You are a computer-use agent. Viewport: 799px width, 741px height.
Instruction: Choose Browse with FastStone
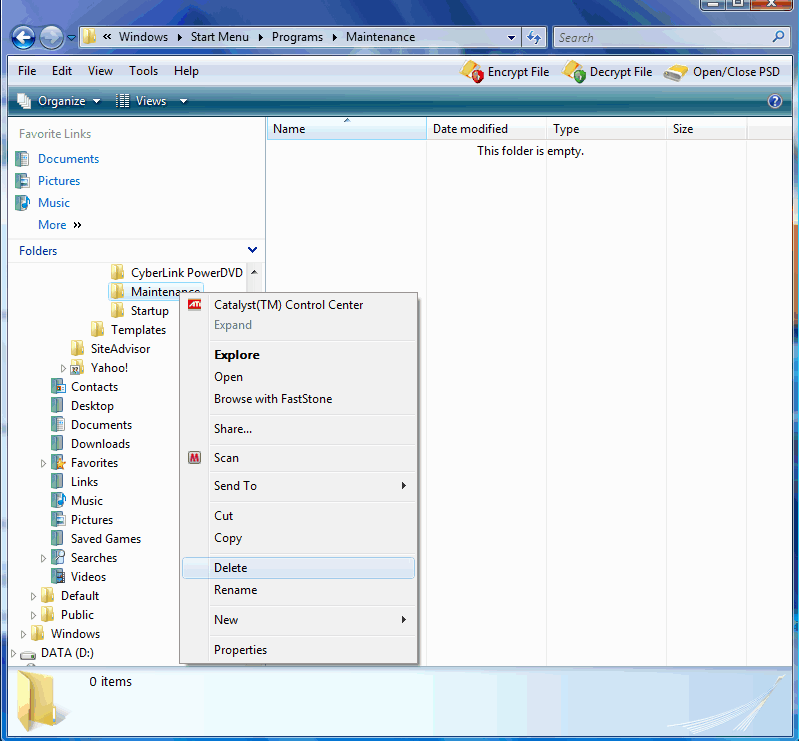pyautogui.click(x=299, y=399)
